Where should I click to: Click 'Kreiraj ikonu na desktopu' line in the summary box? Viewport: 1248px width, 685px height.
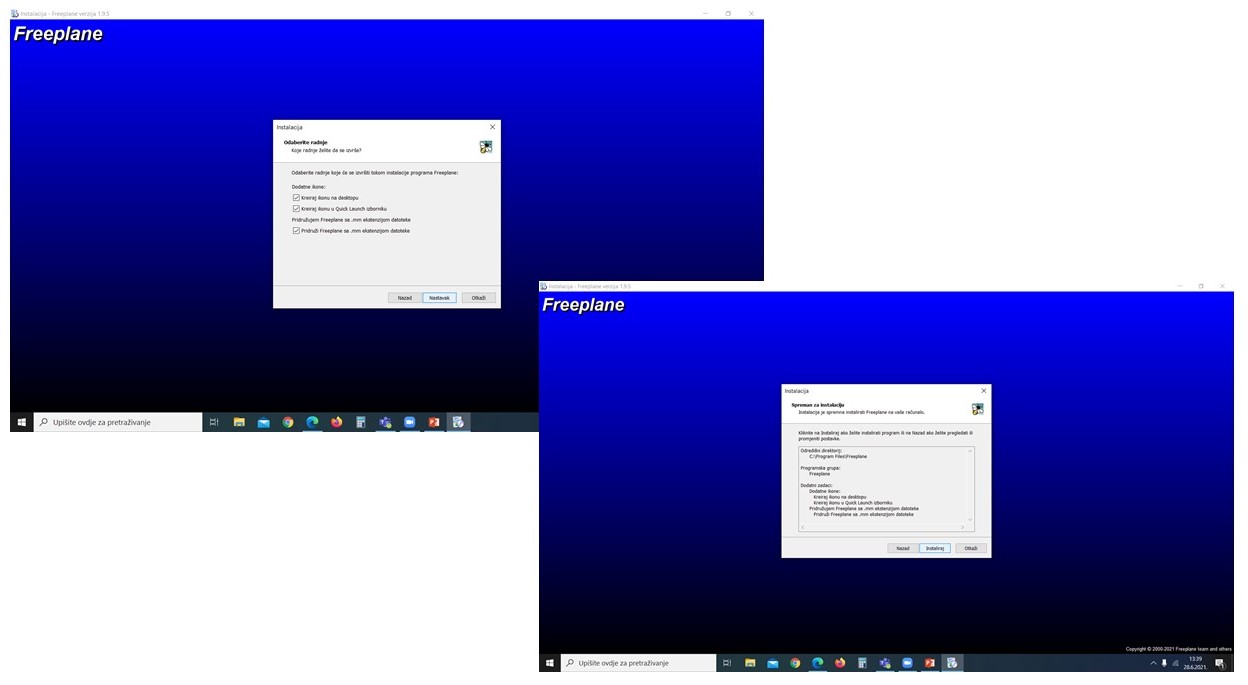click(x=839, y=497)
